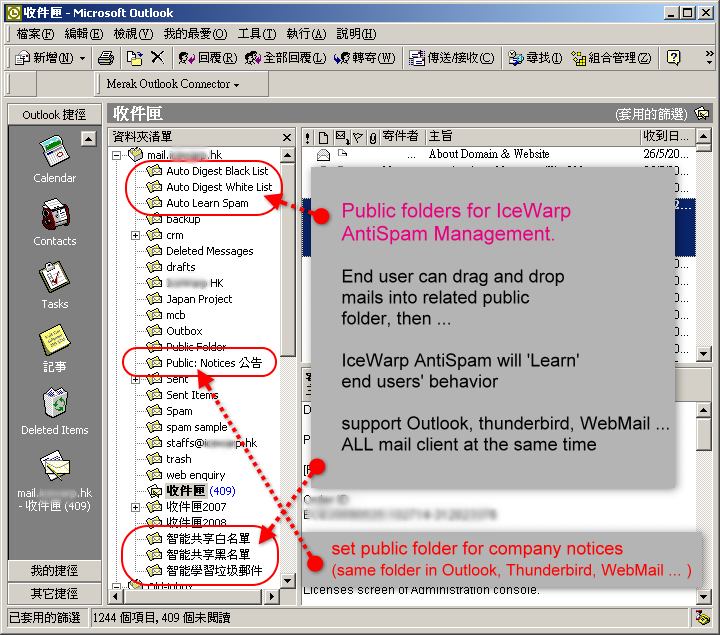Open the Help (說明) menu
The height and width of the screenshot is (635, 720).
[356, 34]
